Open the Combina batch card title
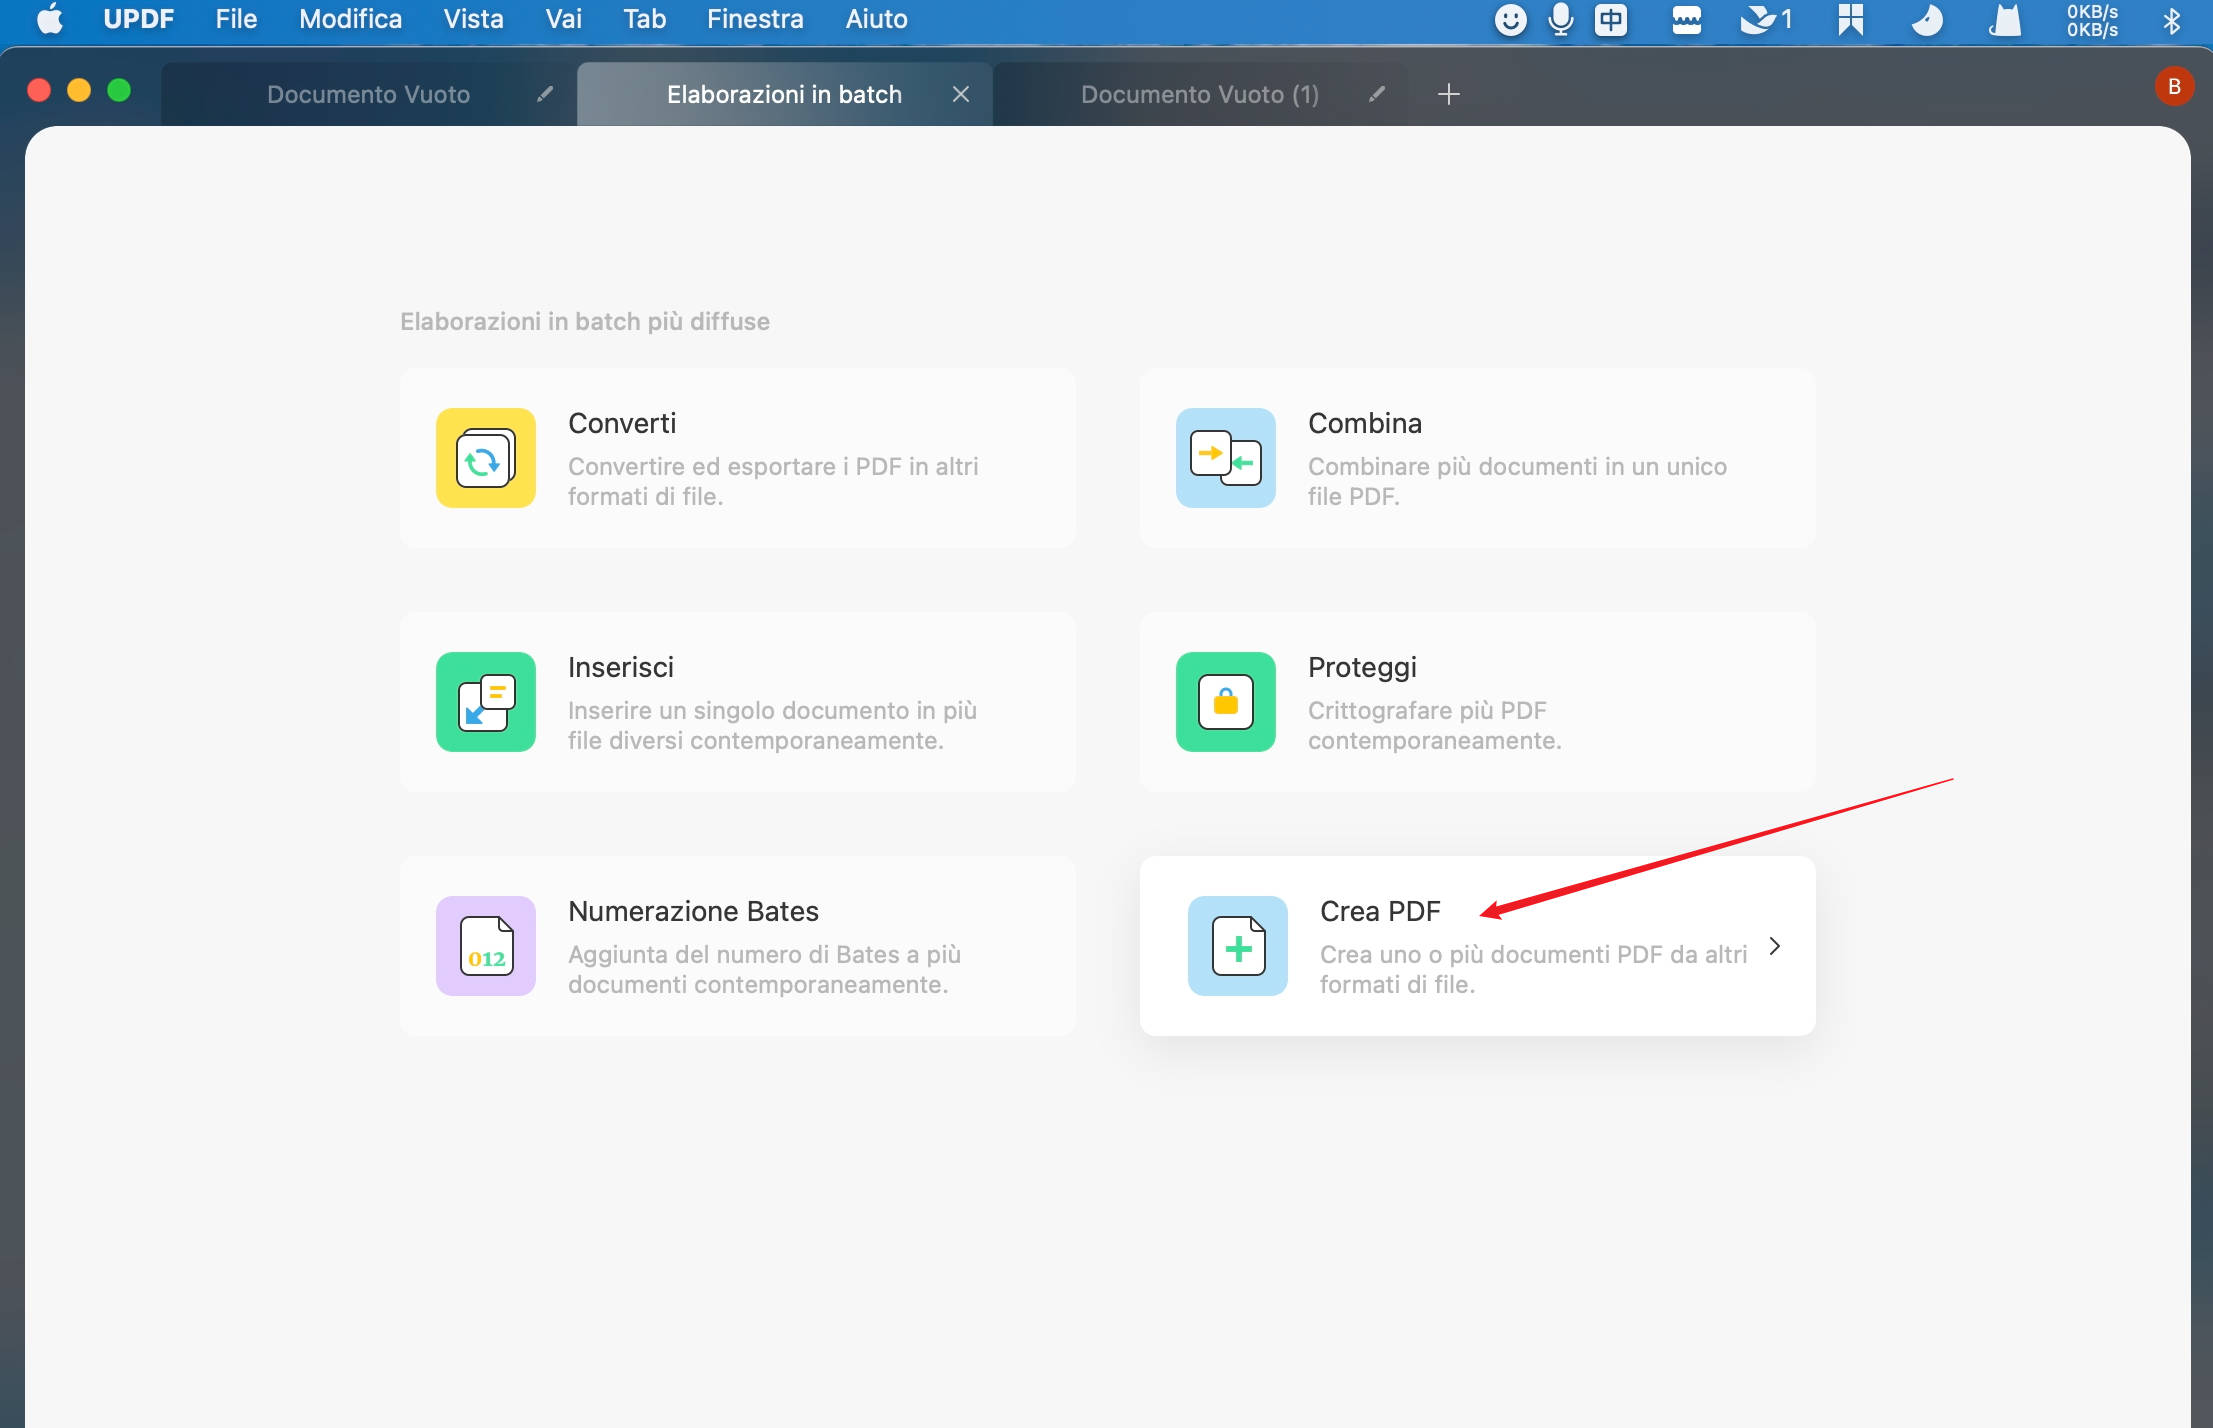Image resolution: width=2213 pixels, height=1428 pixels. pyautogui.click(x=1365, y=423)
